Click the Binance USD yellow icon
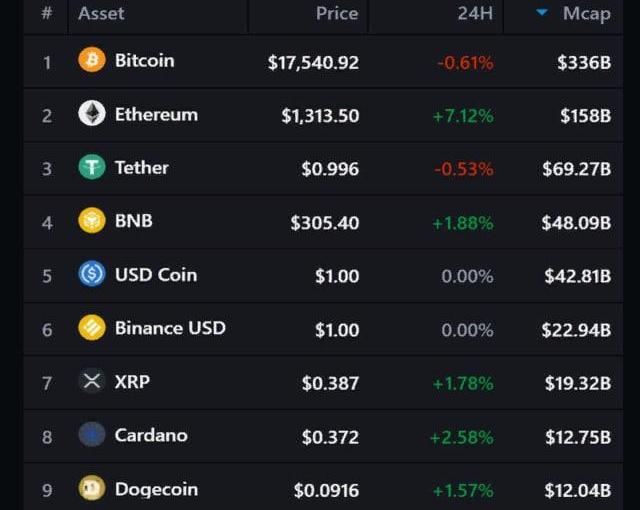 click(x=92, y=327)
